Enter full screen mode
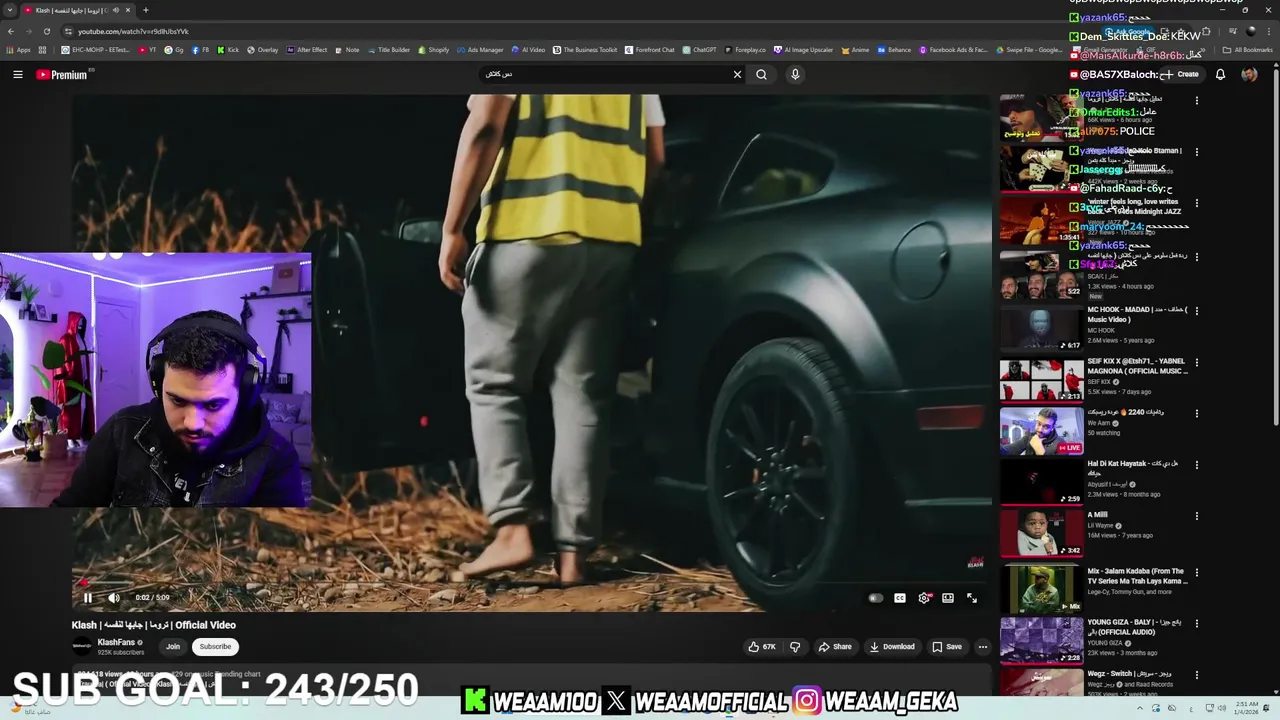The height and width of the screenshot is (720, 1280). click(x=972, y=598)
